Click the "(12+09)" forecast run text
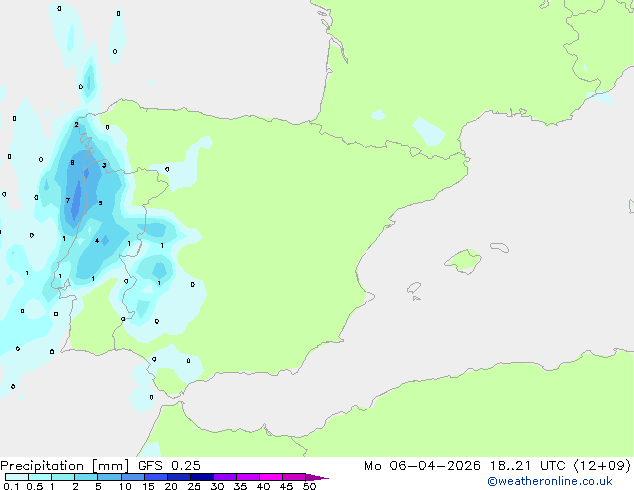634x490 pixels. (602, 466)
